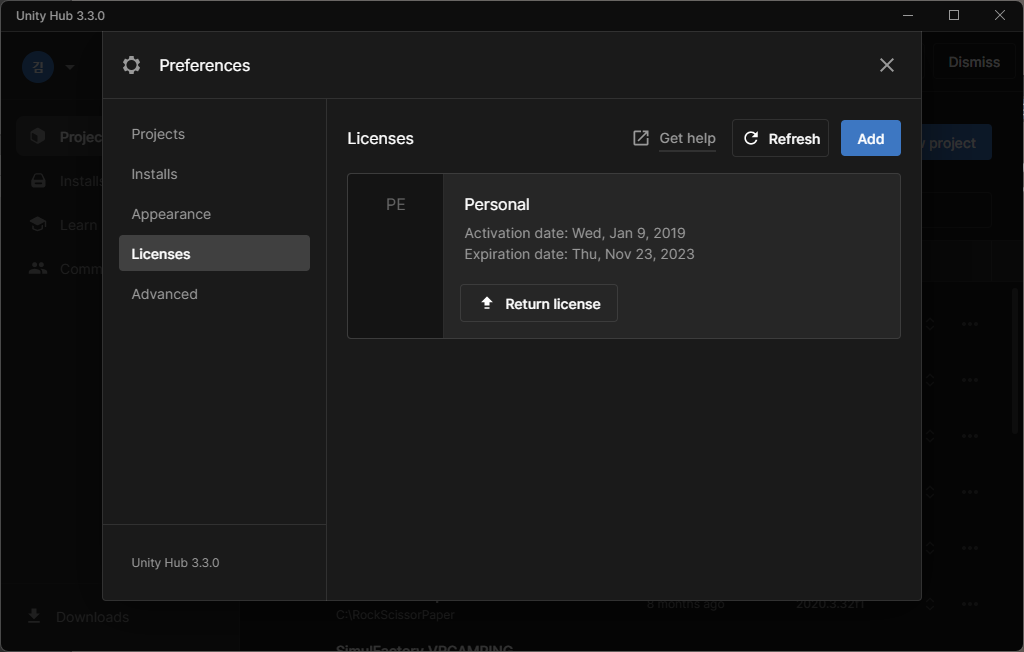Click the Preferences gear icon
The height and width of the screenshot is (652, 1024).
131,65
